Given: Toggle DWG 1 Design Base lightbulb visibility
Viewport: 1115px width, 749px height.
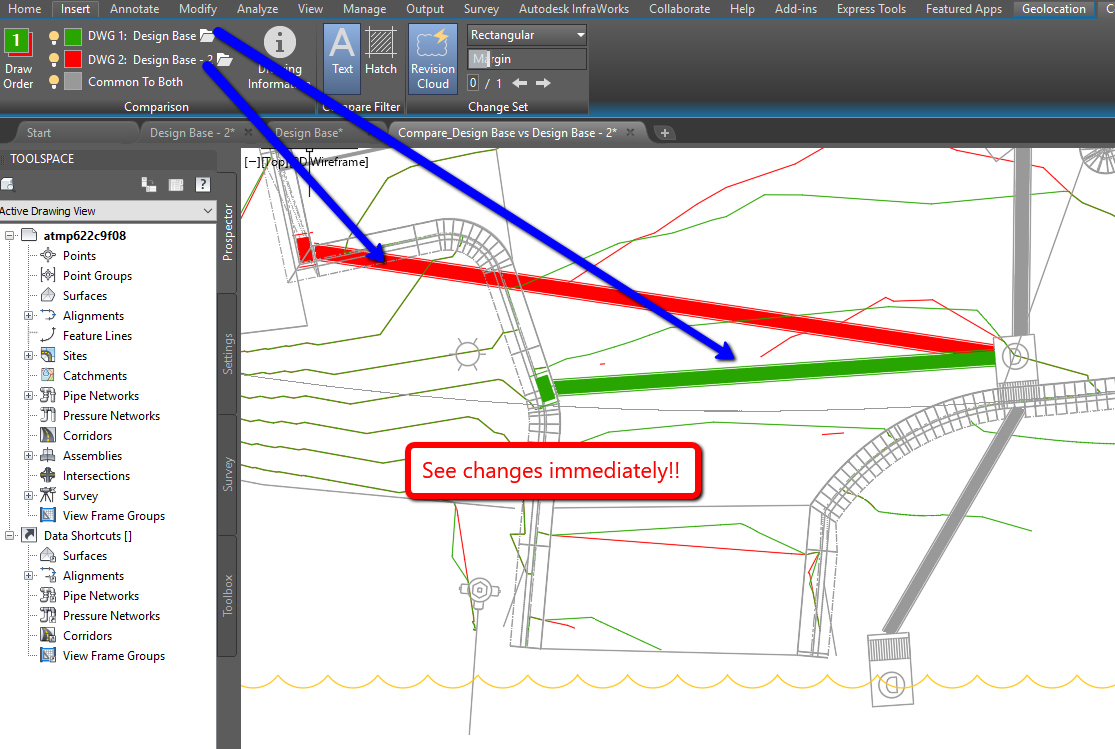Looking at the screenshot, I should tap(53, 37).
